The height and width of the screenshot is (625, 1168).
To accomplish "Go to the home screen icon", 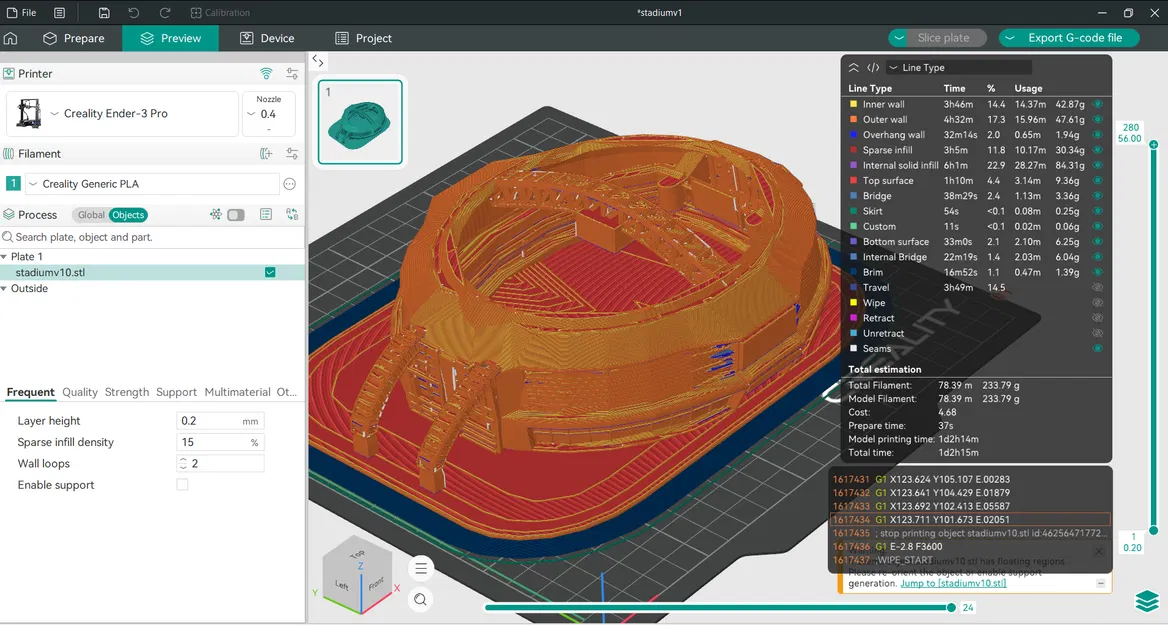I will pos(11,38).
